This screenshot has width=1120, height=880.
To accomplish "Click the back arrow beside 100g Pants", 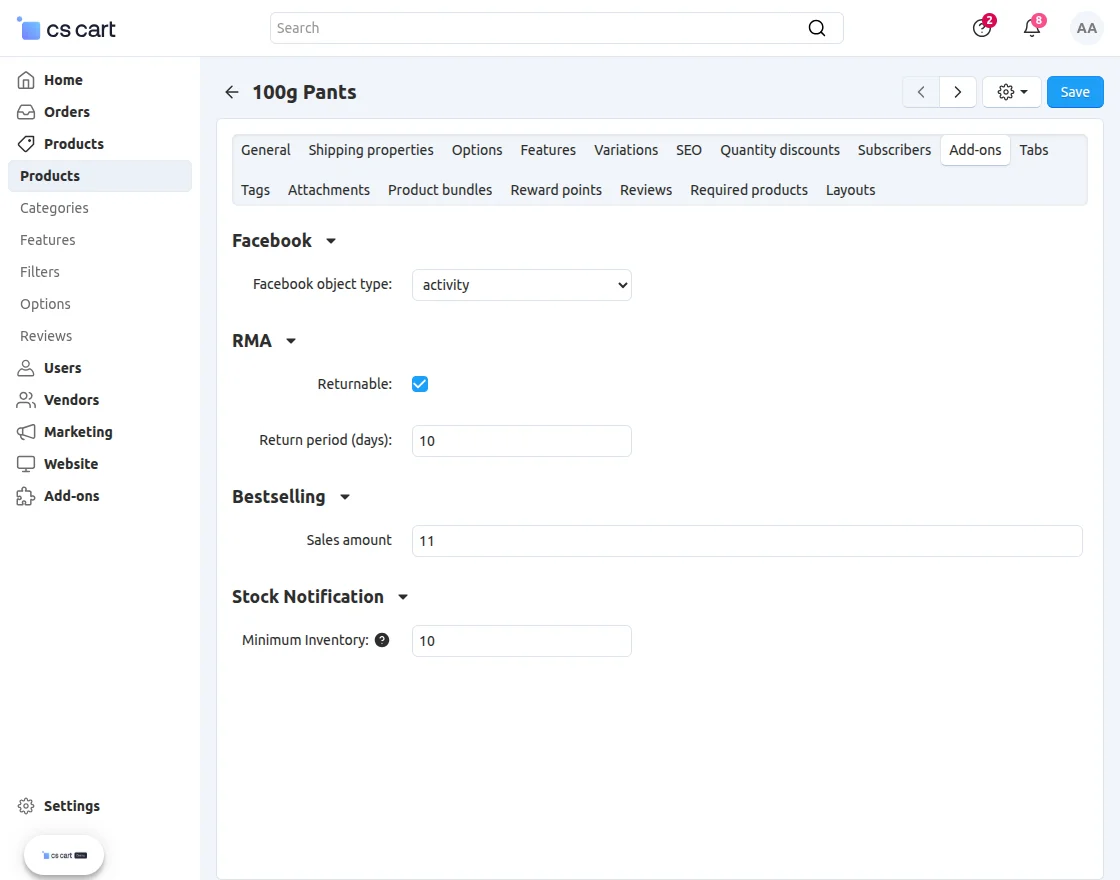I will 232,92.
